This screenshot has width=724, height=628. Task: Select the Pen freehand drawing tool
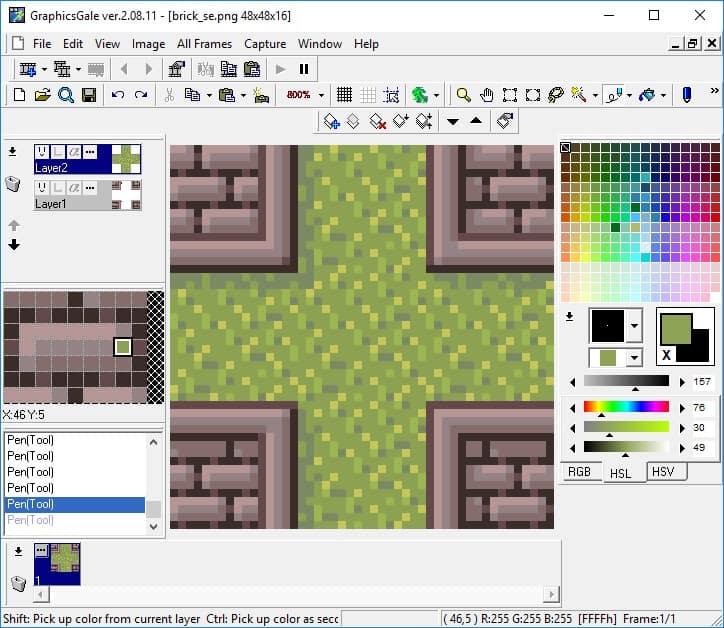pyautogui.click(x=614, y=95)
